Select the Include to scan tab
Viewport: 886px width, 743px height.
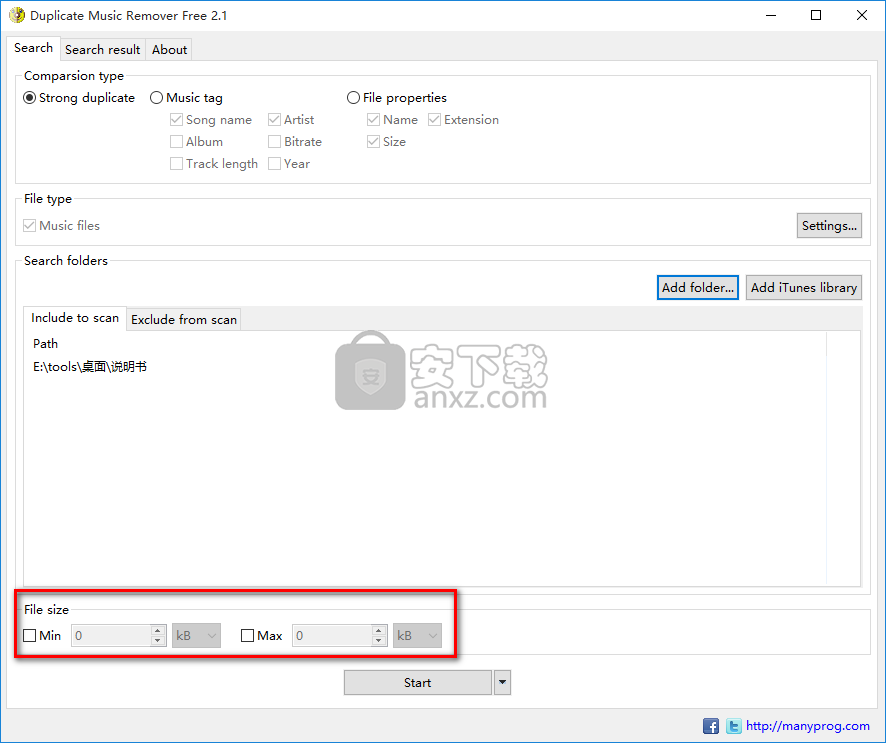point(75,318)
